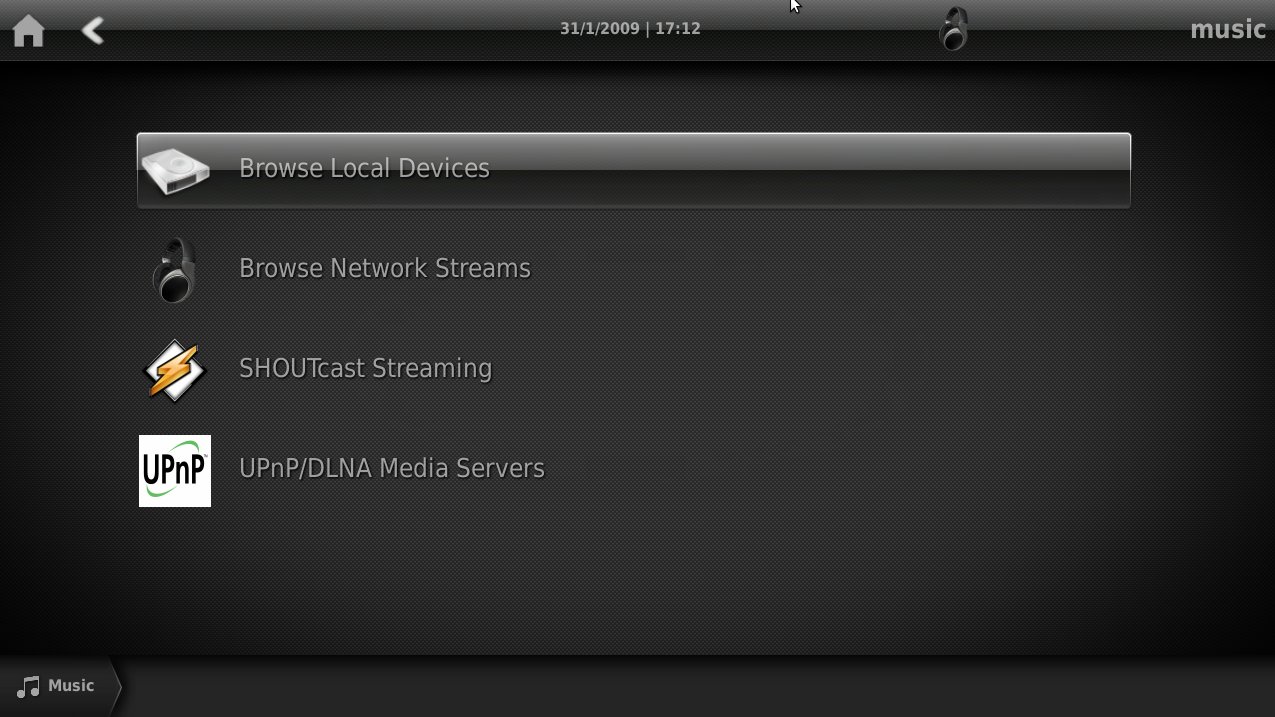Click the UPnP logo thumbnail
This screenshot has width=1275, height=717.
click(x=175, y=471)
